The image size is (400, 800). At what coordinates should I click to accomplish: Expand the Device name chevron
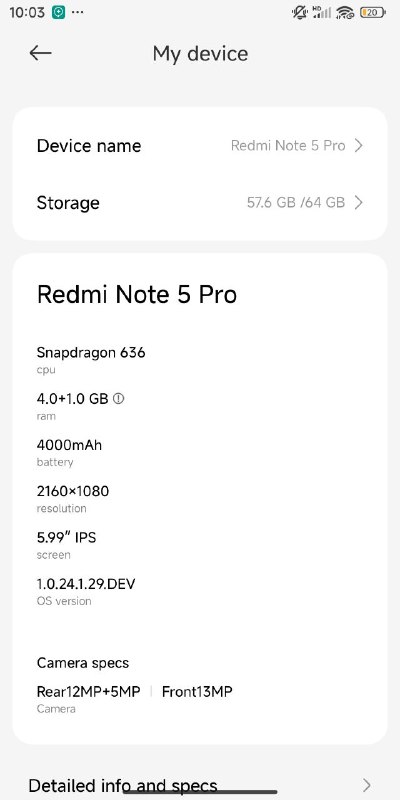[359, 146]
